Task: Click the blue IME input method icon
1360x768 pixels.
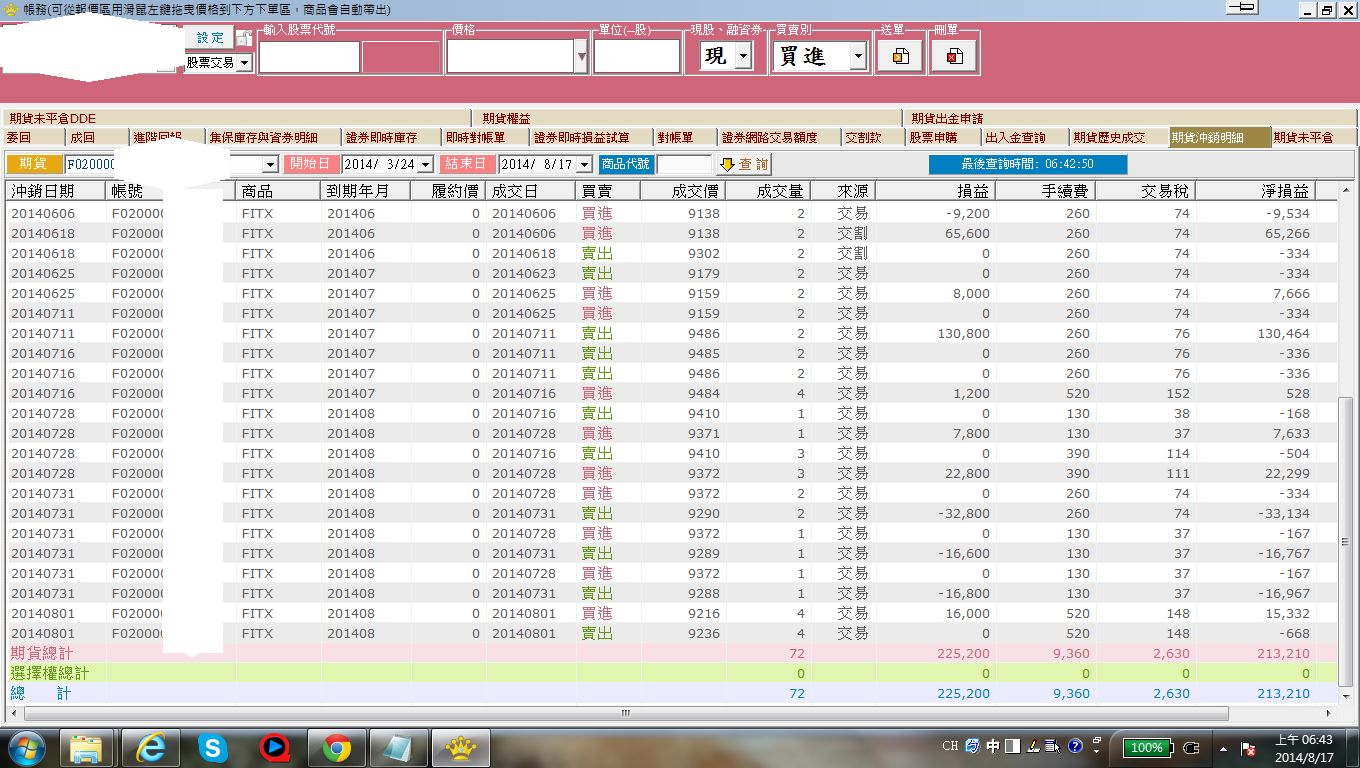Action: click(x=973, y=747)
